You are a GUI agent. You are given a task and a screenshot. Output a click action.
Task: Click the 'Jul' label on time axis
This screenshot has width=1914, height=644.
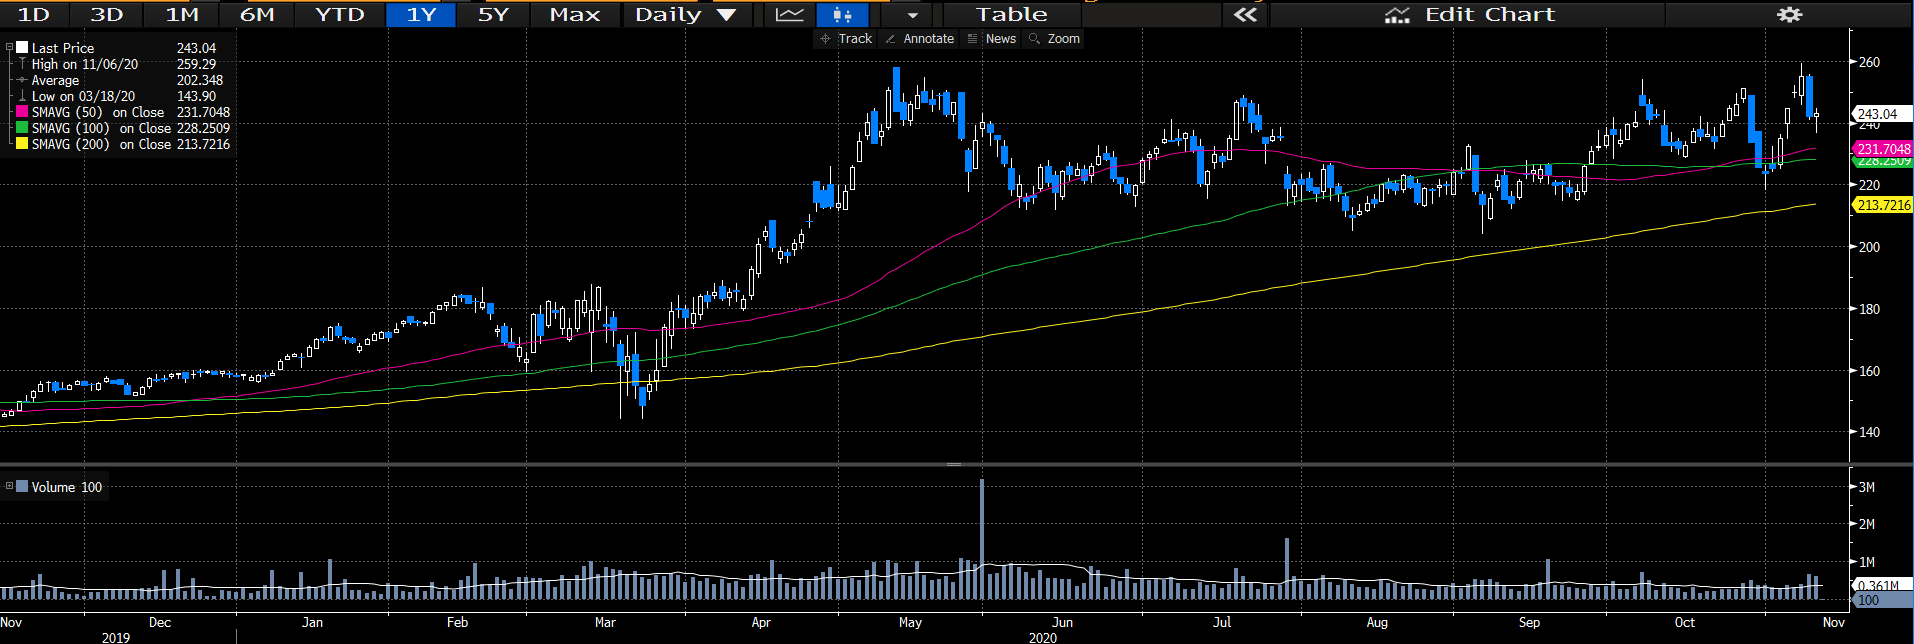pyautogui.click(x=1222, y=622)
